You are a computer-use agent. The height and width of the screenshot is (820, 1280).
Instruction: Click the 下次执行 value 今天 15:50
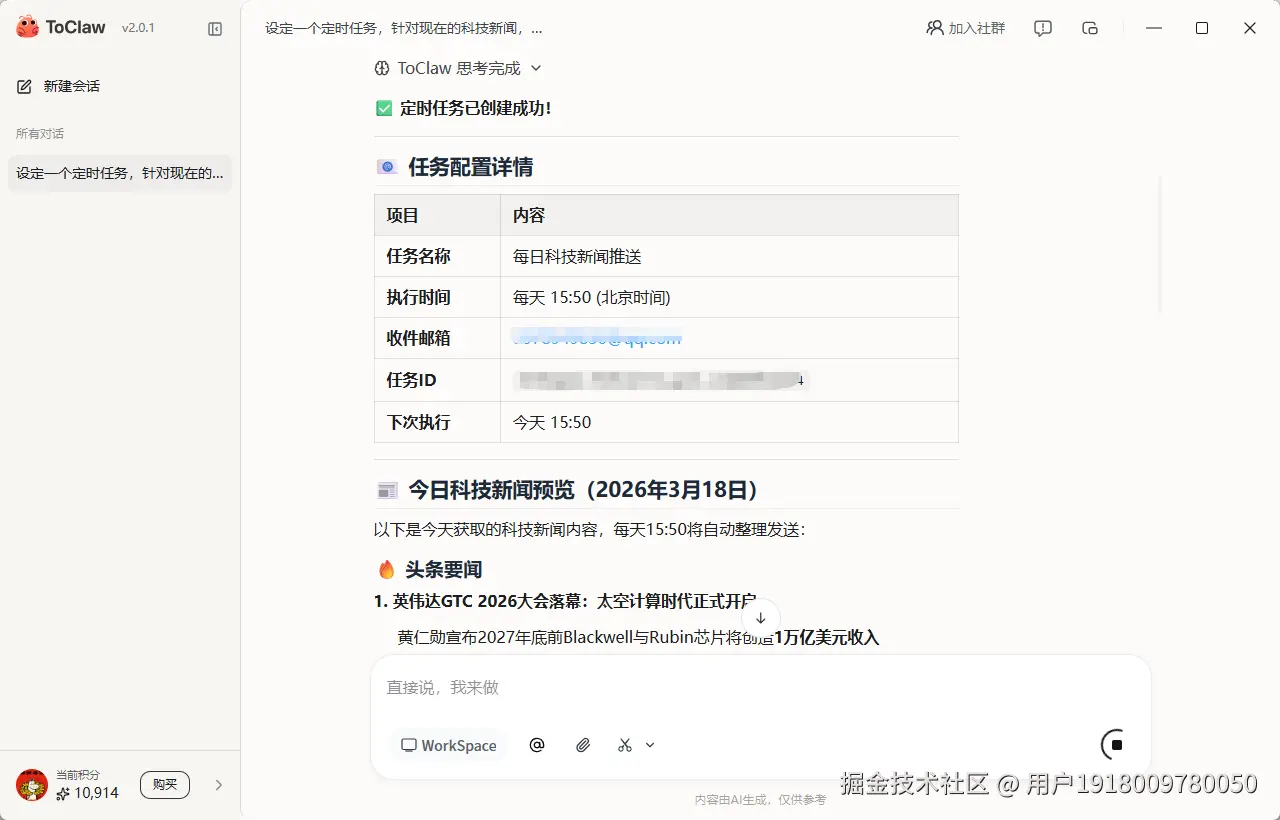(552, 422)
